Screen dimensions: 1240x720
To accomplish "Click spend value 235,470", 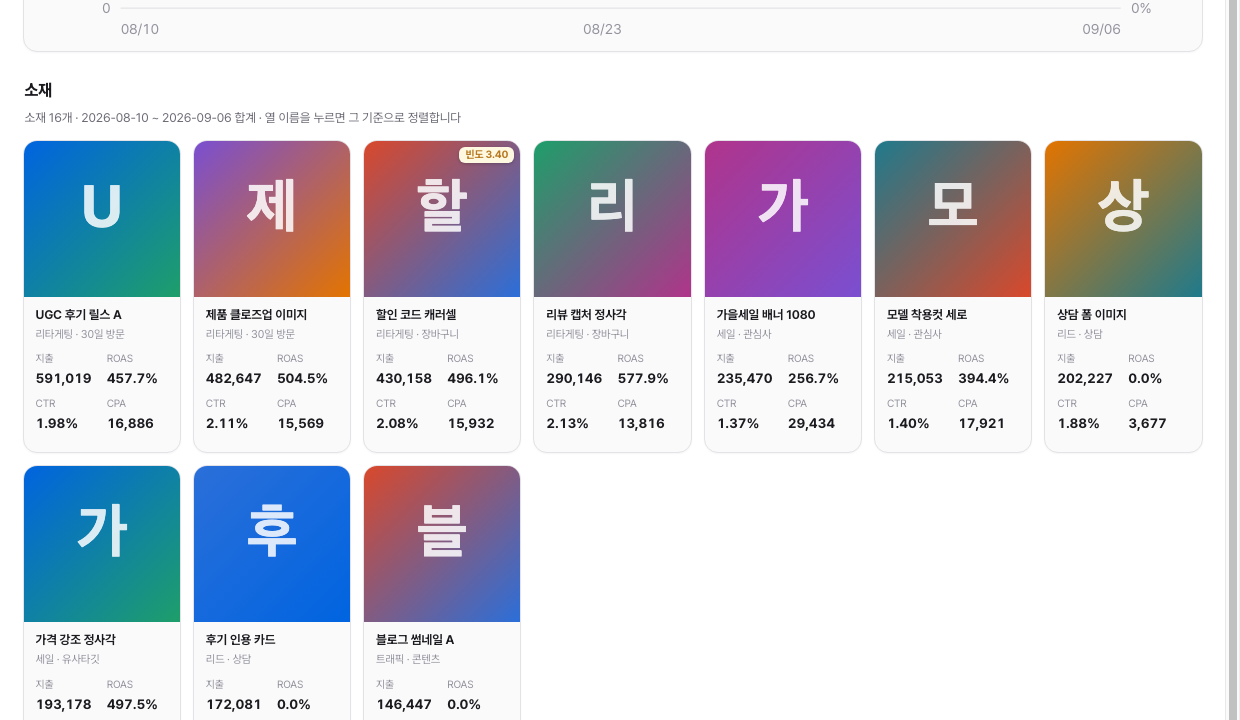I will [x=745, y=379].
